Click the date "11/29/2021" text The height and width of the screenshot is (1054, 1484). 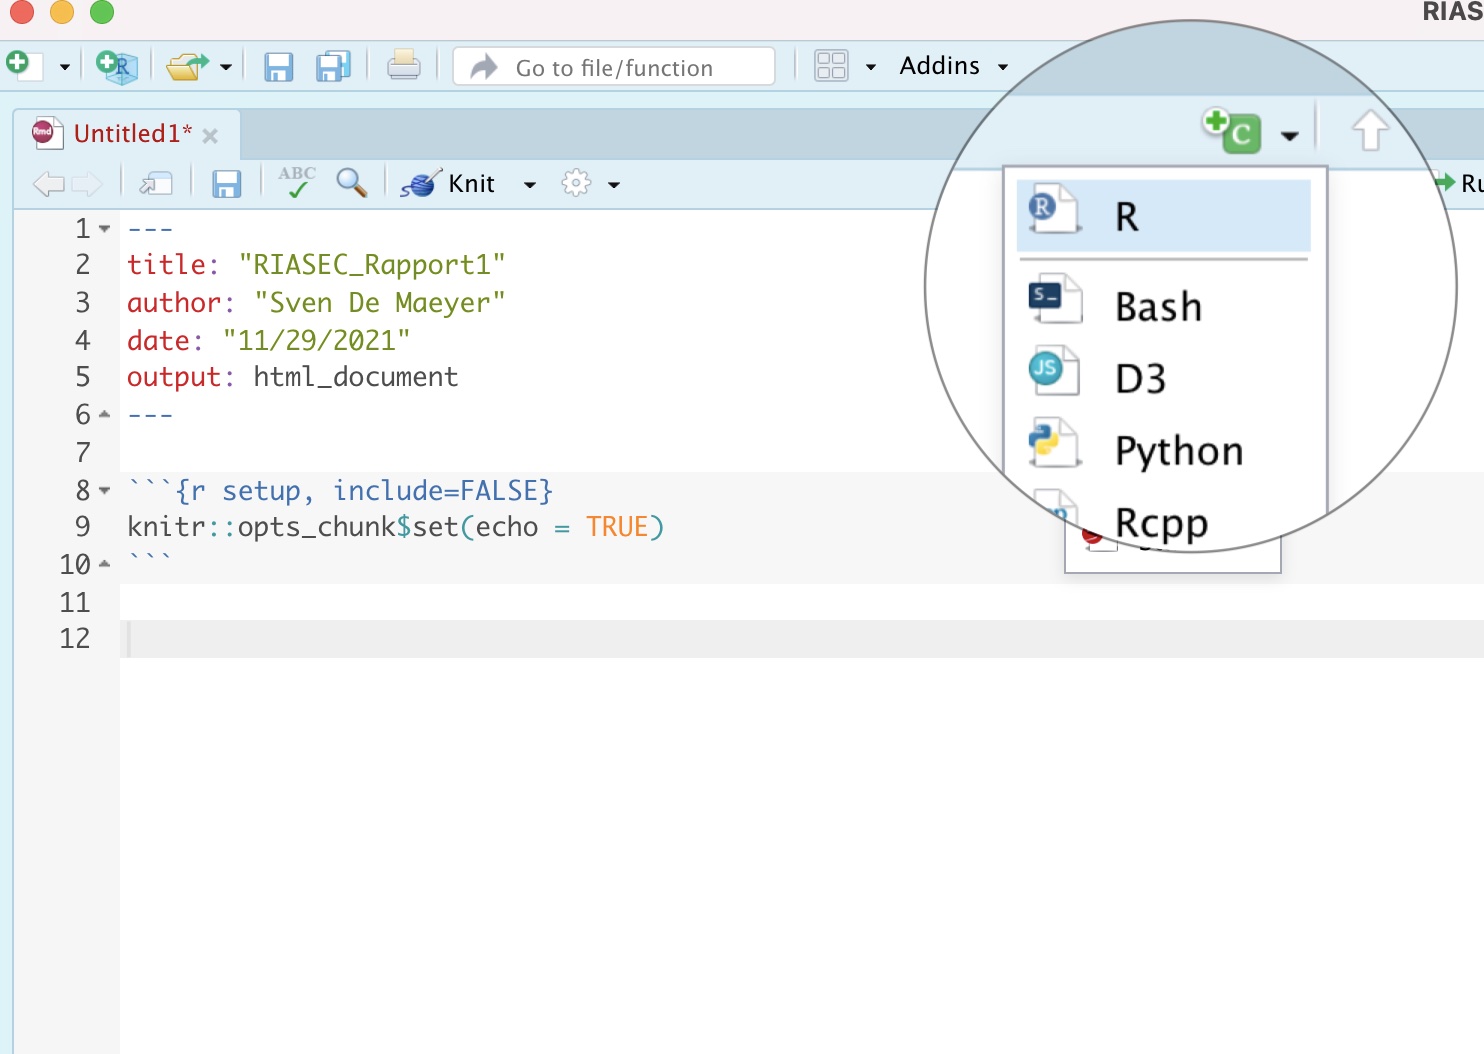(x=316, y=341)
